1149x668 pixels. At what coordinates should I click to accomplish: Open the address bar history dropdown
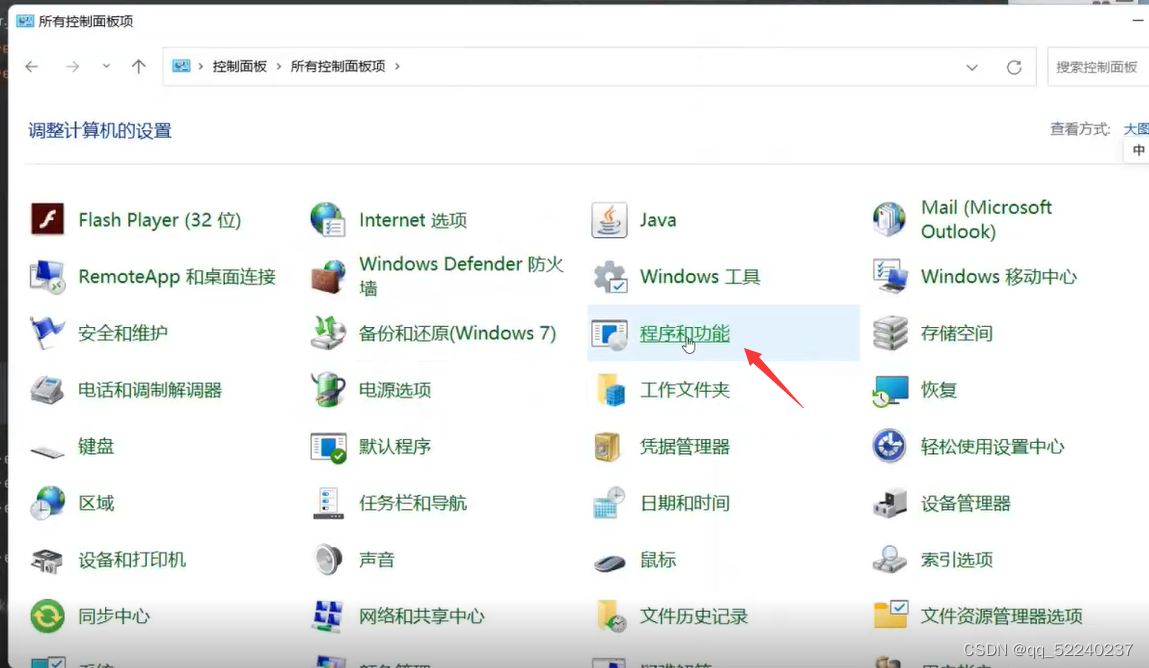[x=972, y=66]
